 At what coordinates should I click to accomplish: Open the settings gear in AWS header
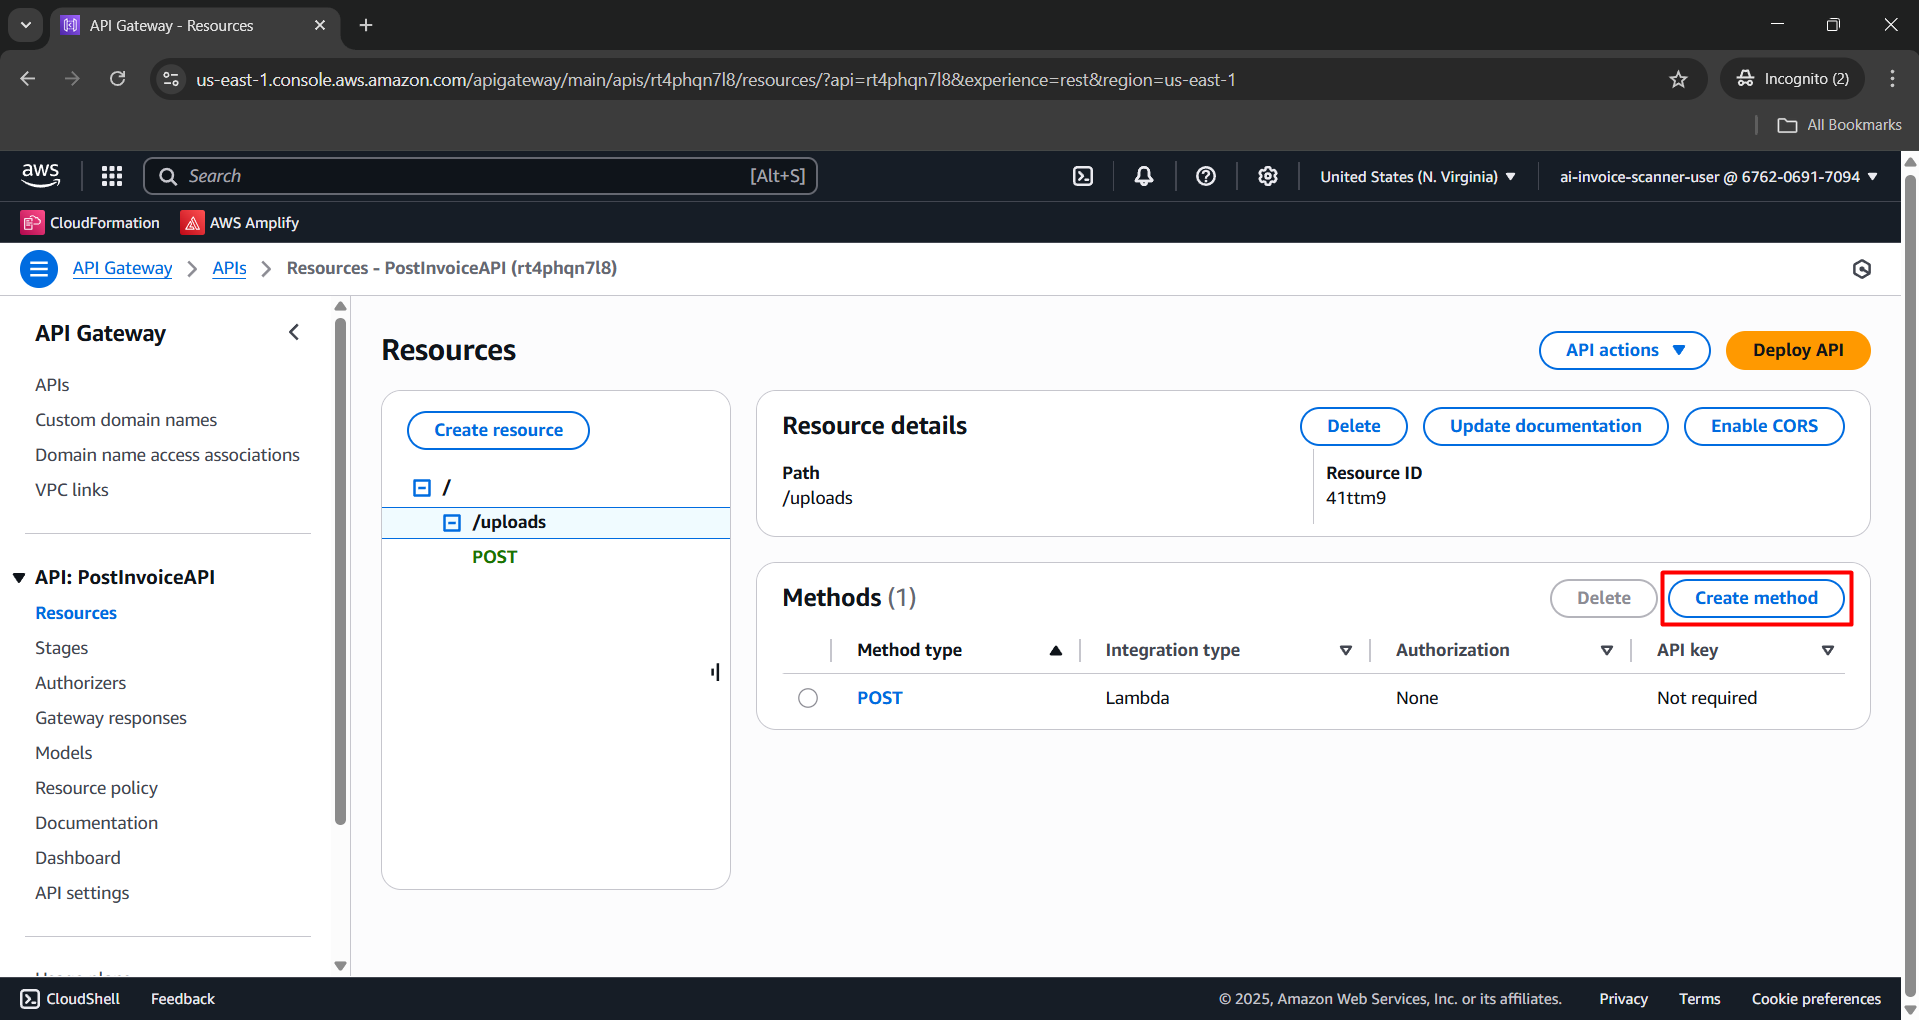(1268, 176)
